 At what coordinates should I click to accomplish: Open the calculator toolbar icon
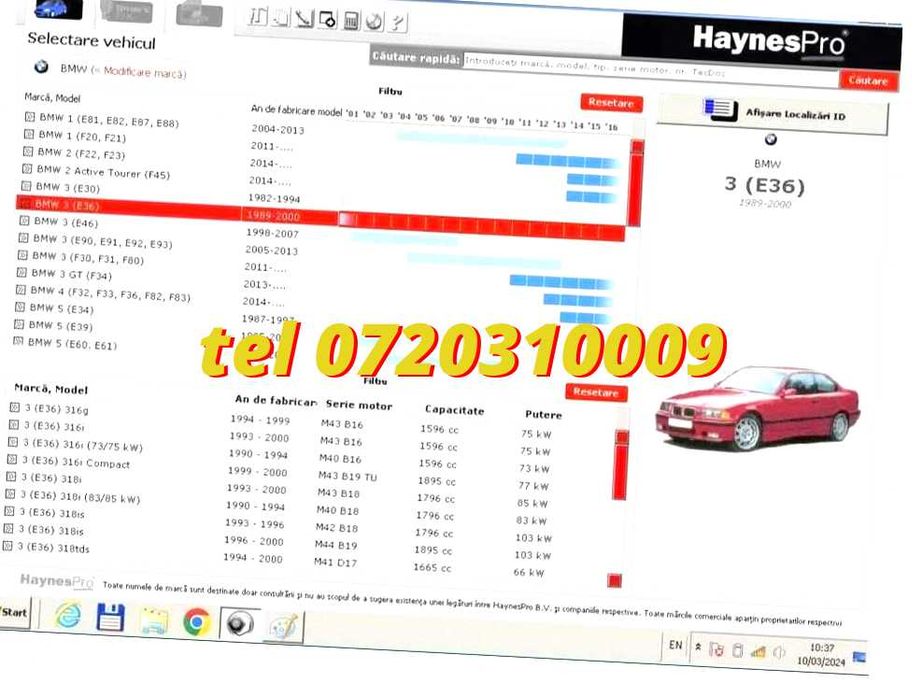coord(351,21)
